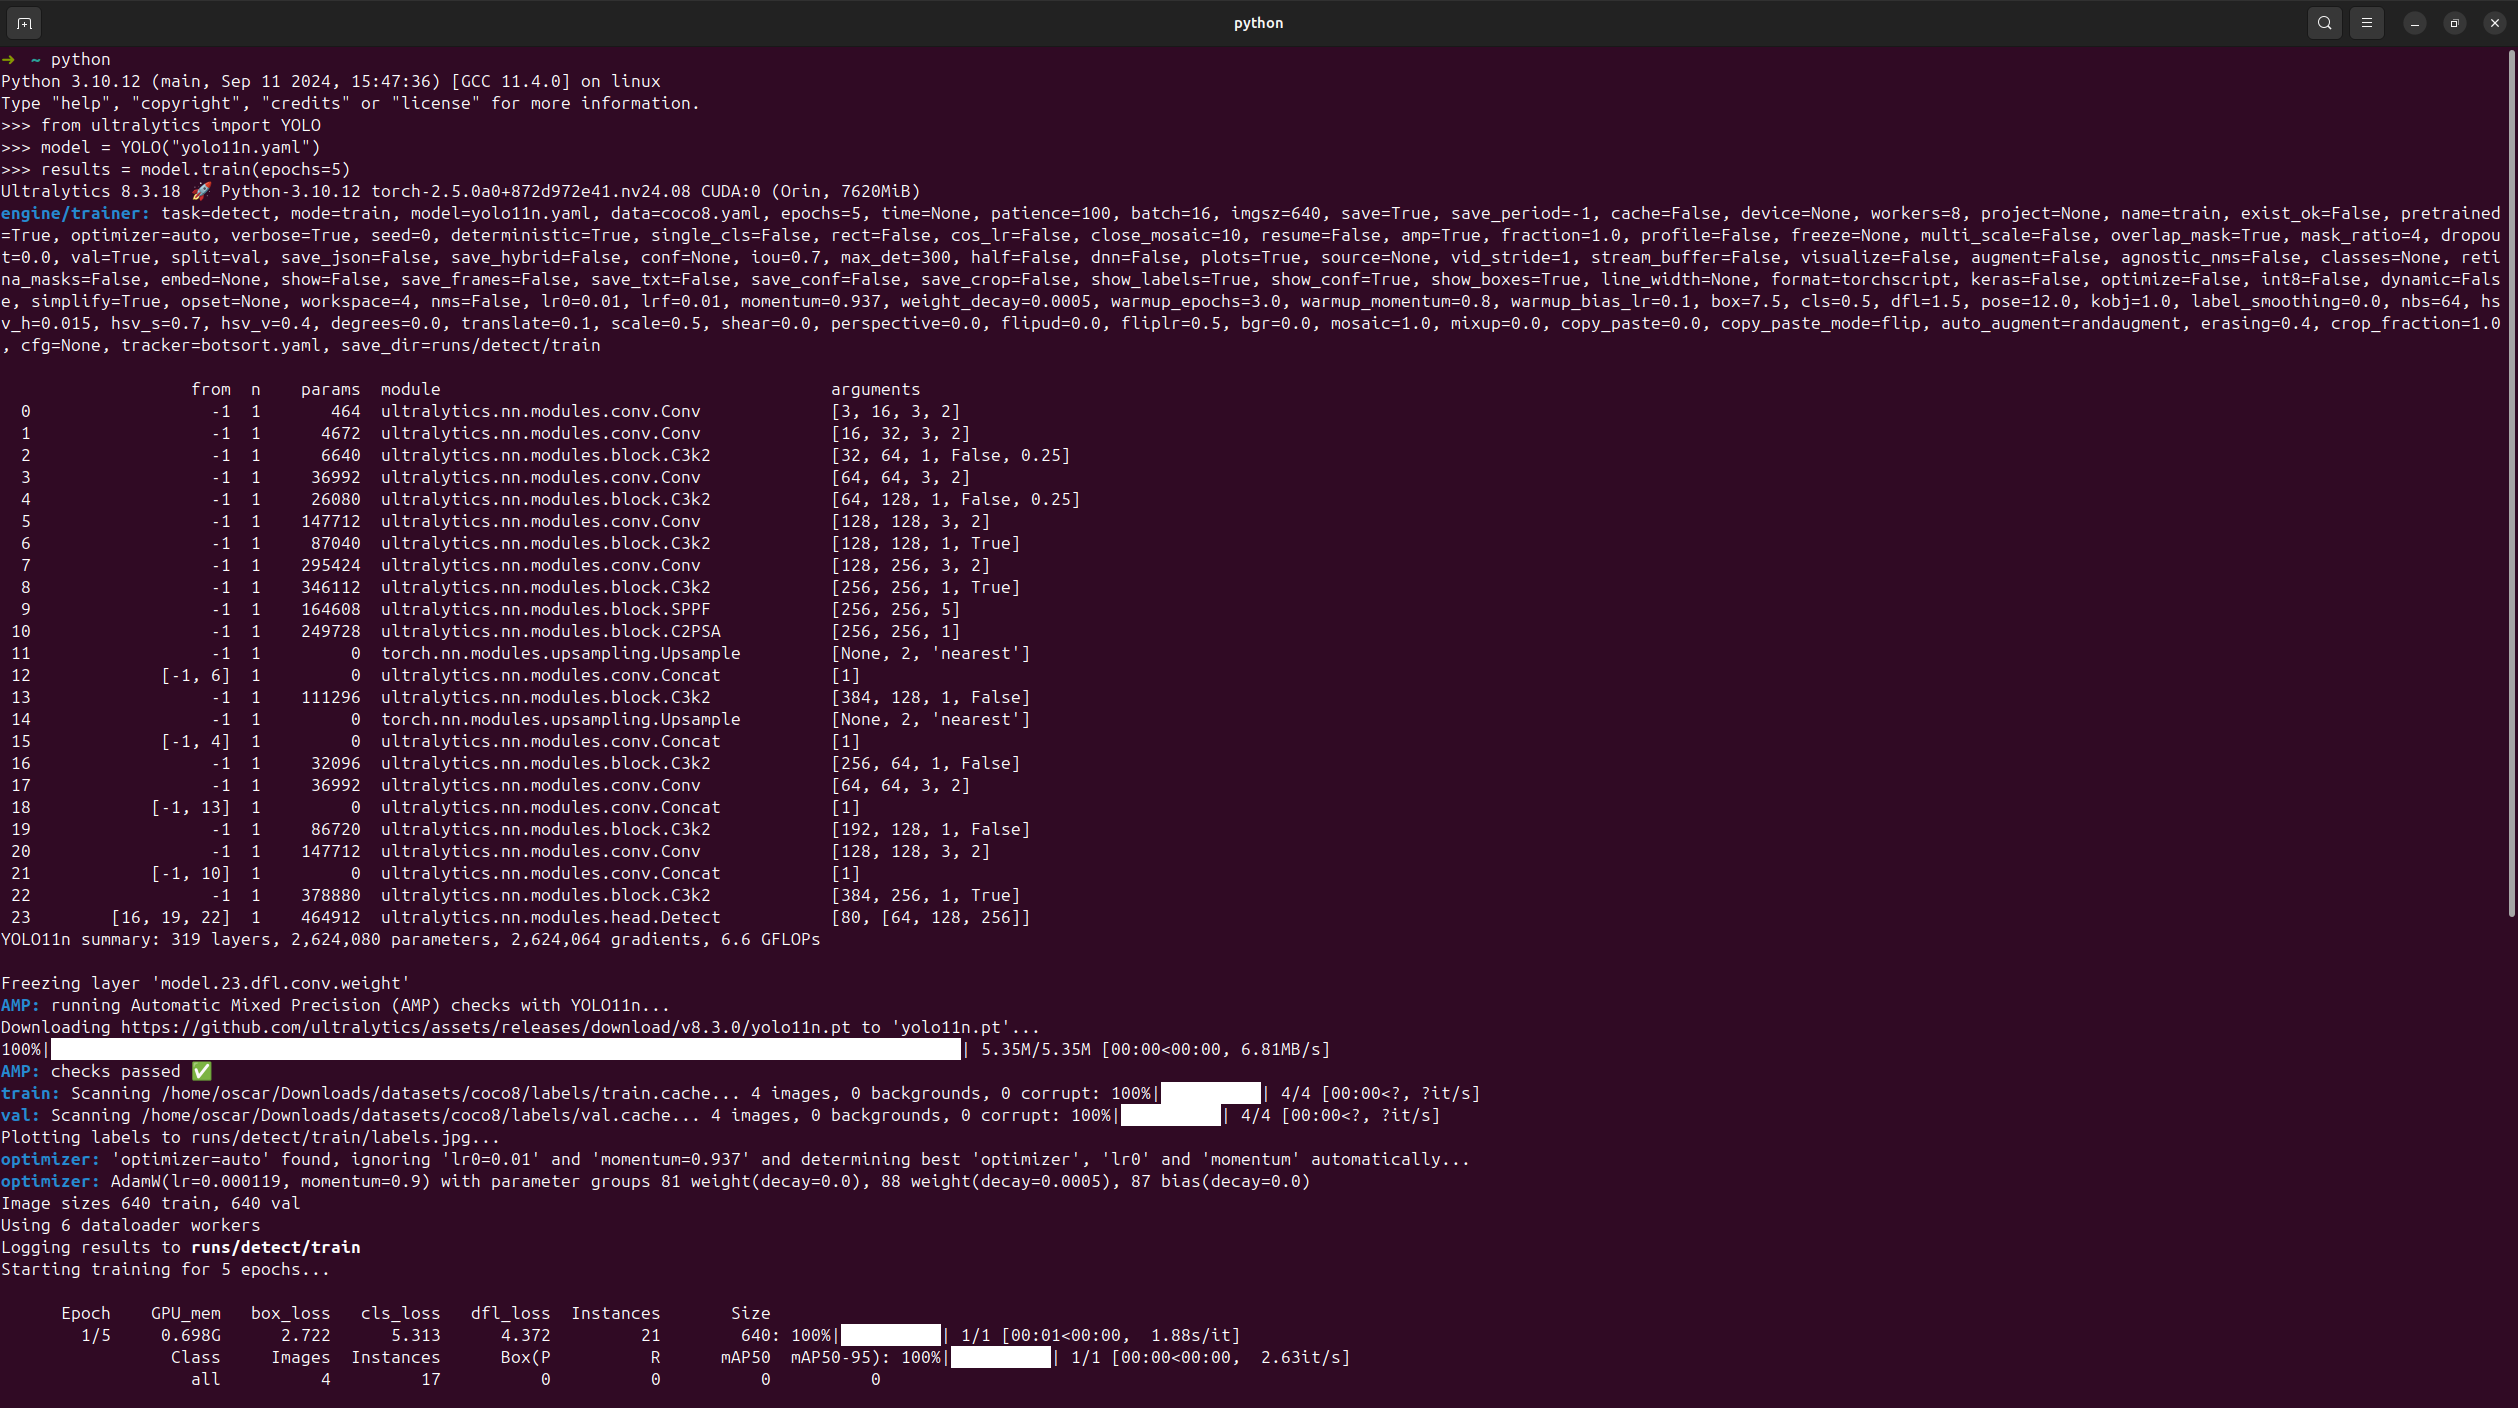Open the yolo11n.pt GitHub download URL
This screenshot has height=1408, width=2518.
[x=485, y=1027]
